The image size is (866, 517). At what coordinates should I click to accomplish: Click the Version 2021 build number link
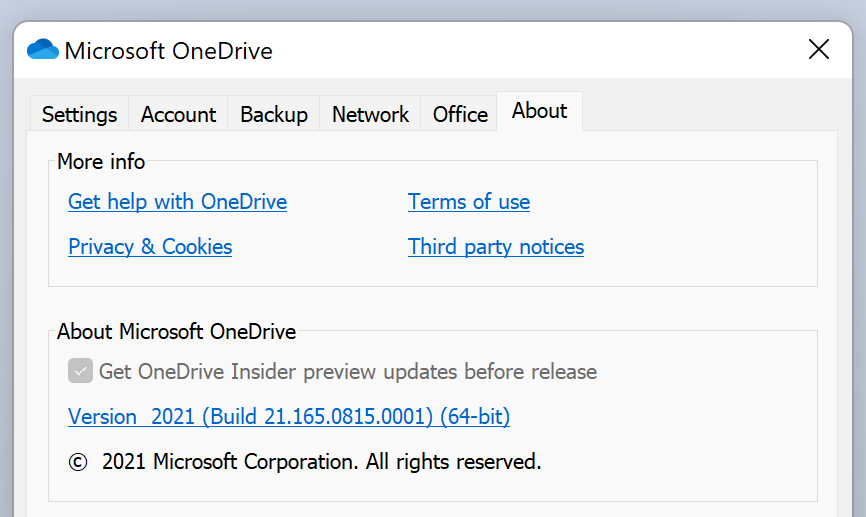coord(289,416)
